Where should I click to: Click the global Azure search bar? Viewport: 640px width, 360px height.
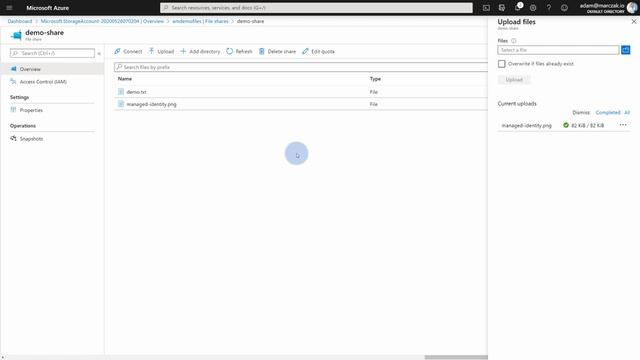(316, 8)
